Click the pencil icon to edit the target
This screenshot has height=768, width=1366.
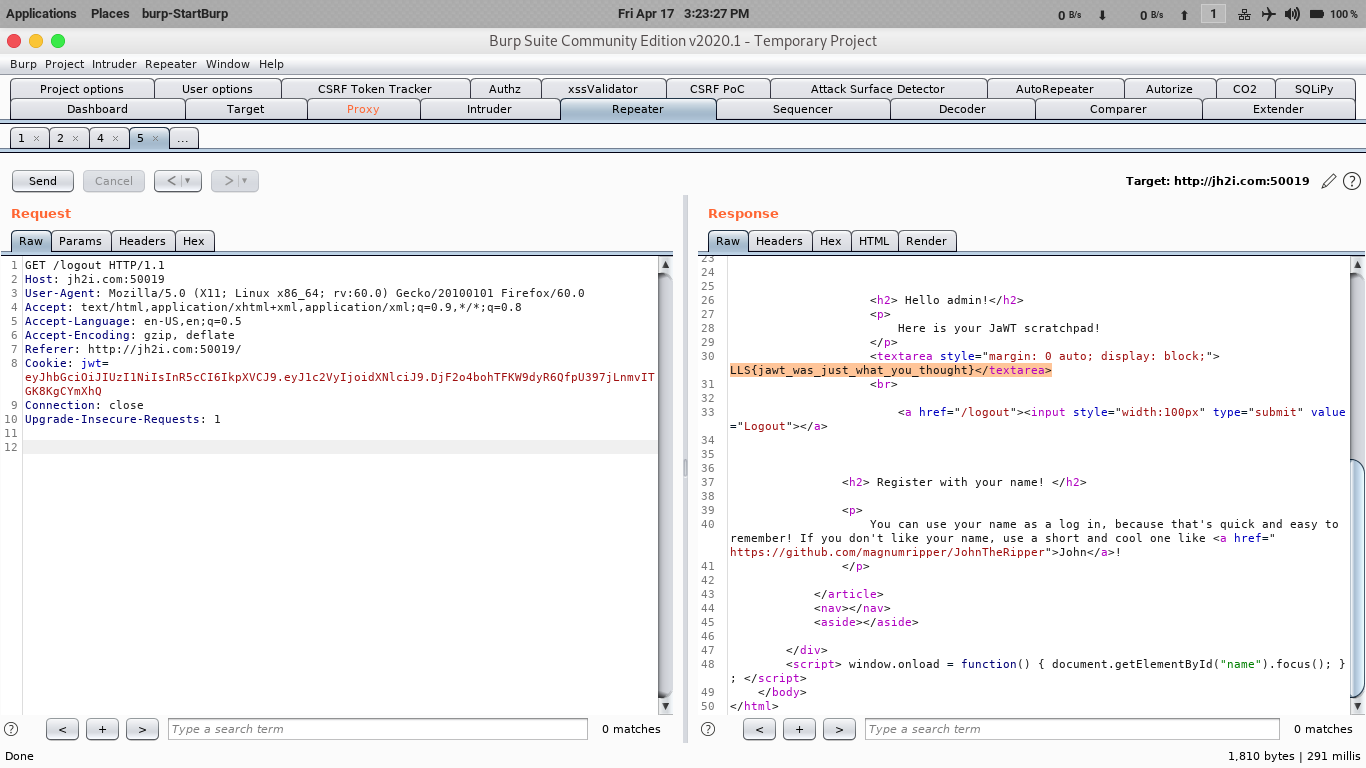(x=1329, y=181)
